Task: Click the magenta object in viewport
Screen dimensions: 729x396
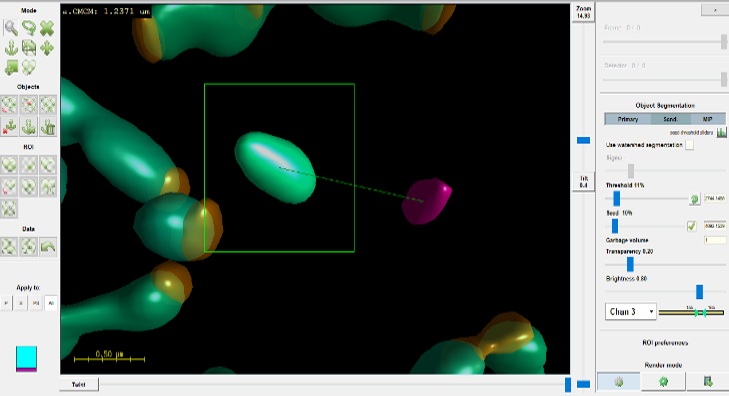Action: [426, 201]
